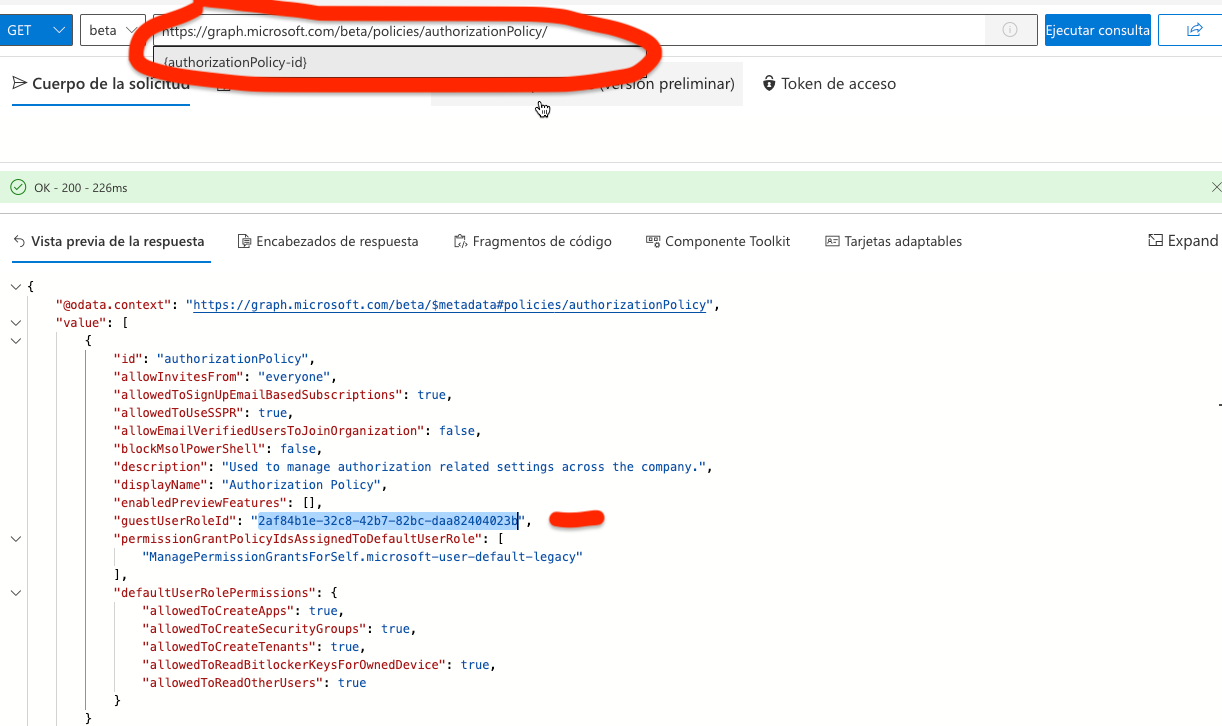Open the Tarjetas adaptables tab
1222x726 pixels.
point(893,241)
